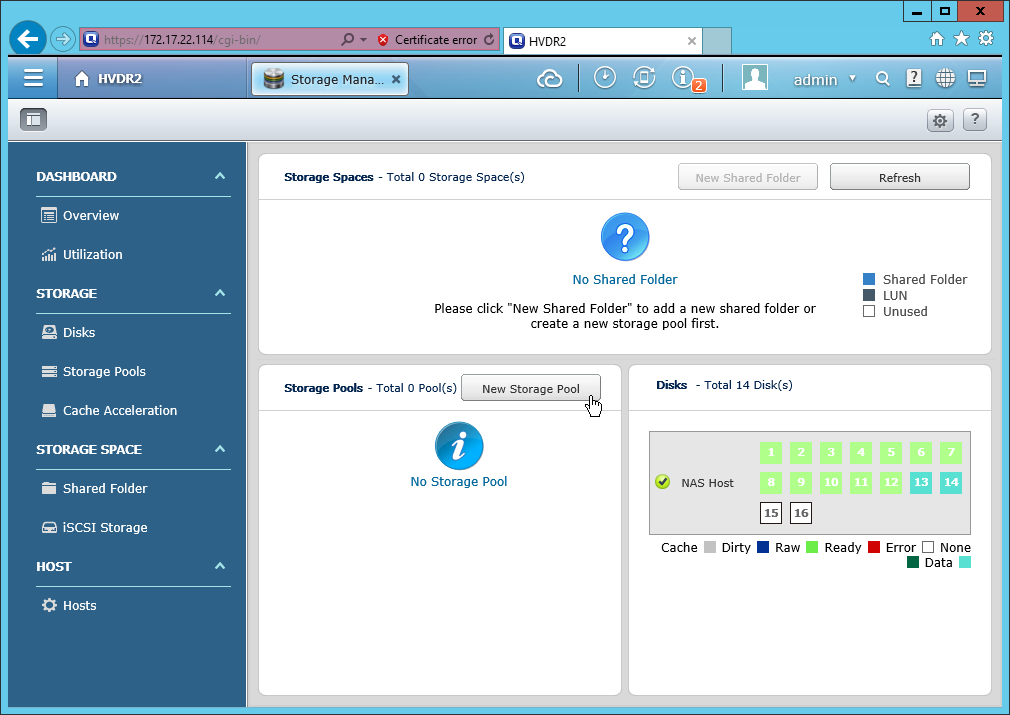Open external devices sync icon

(643, 78)
